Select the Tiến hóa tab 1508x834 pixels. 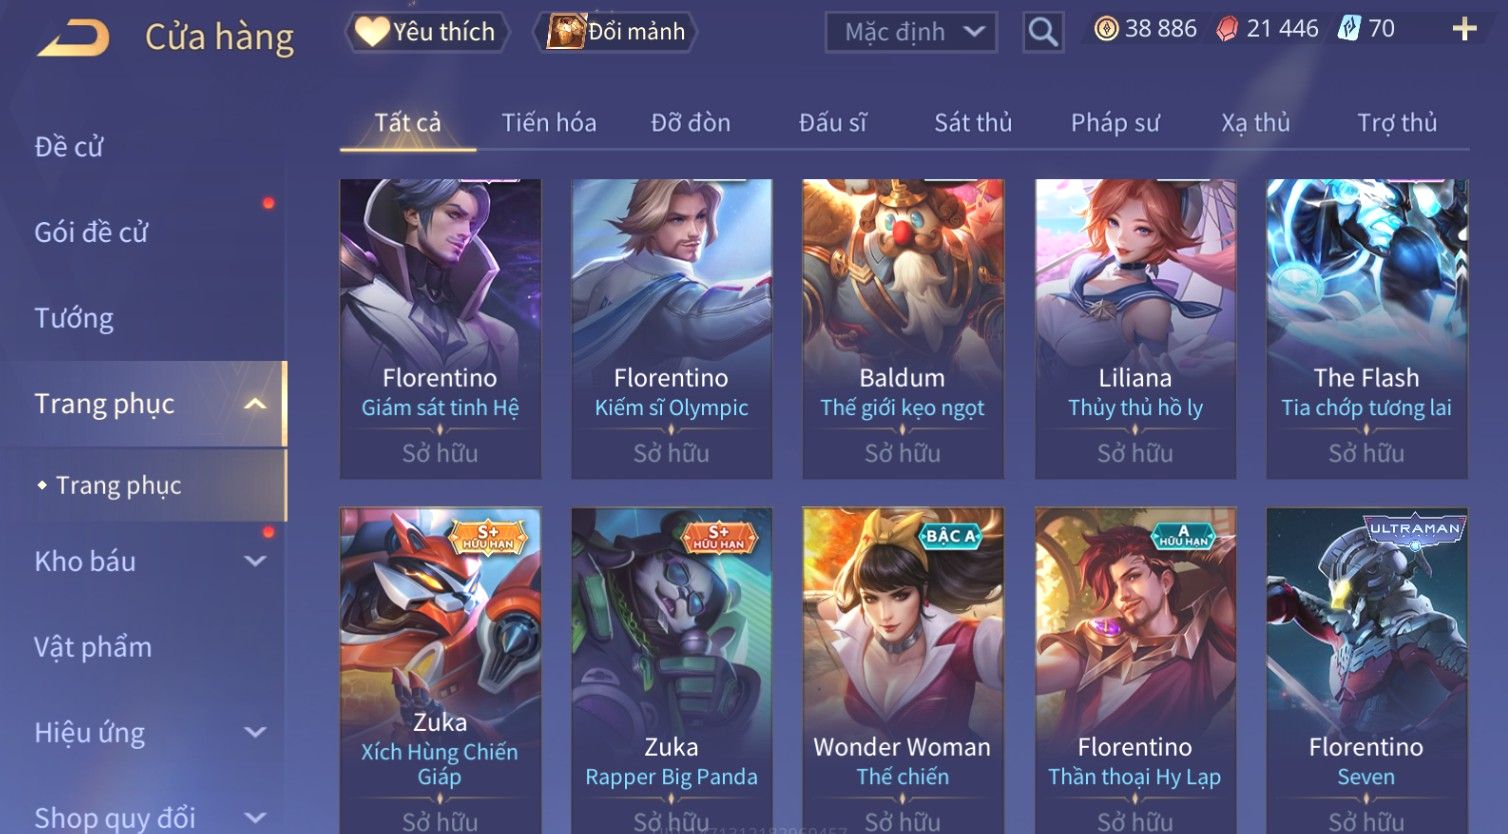pyautogui.click(x=549, y=123)
